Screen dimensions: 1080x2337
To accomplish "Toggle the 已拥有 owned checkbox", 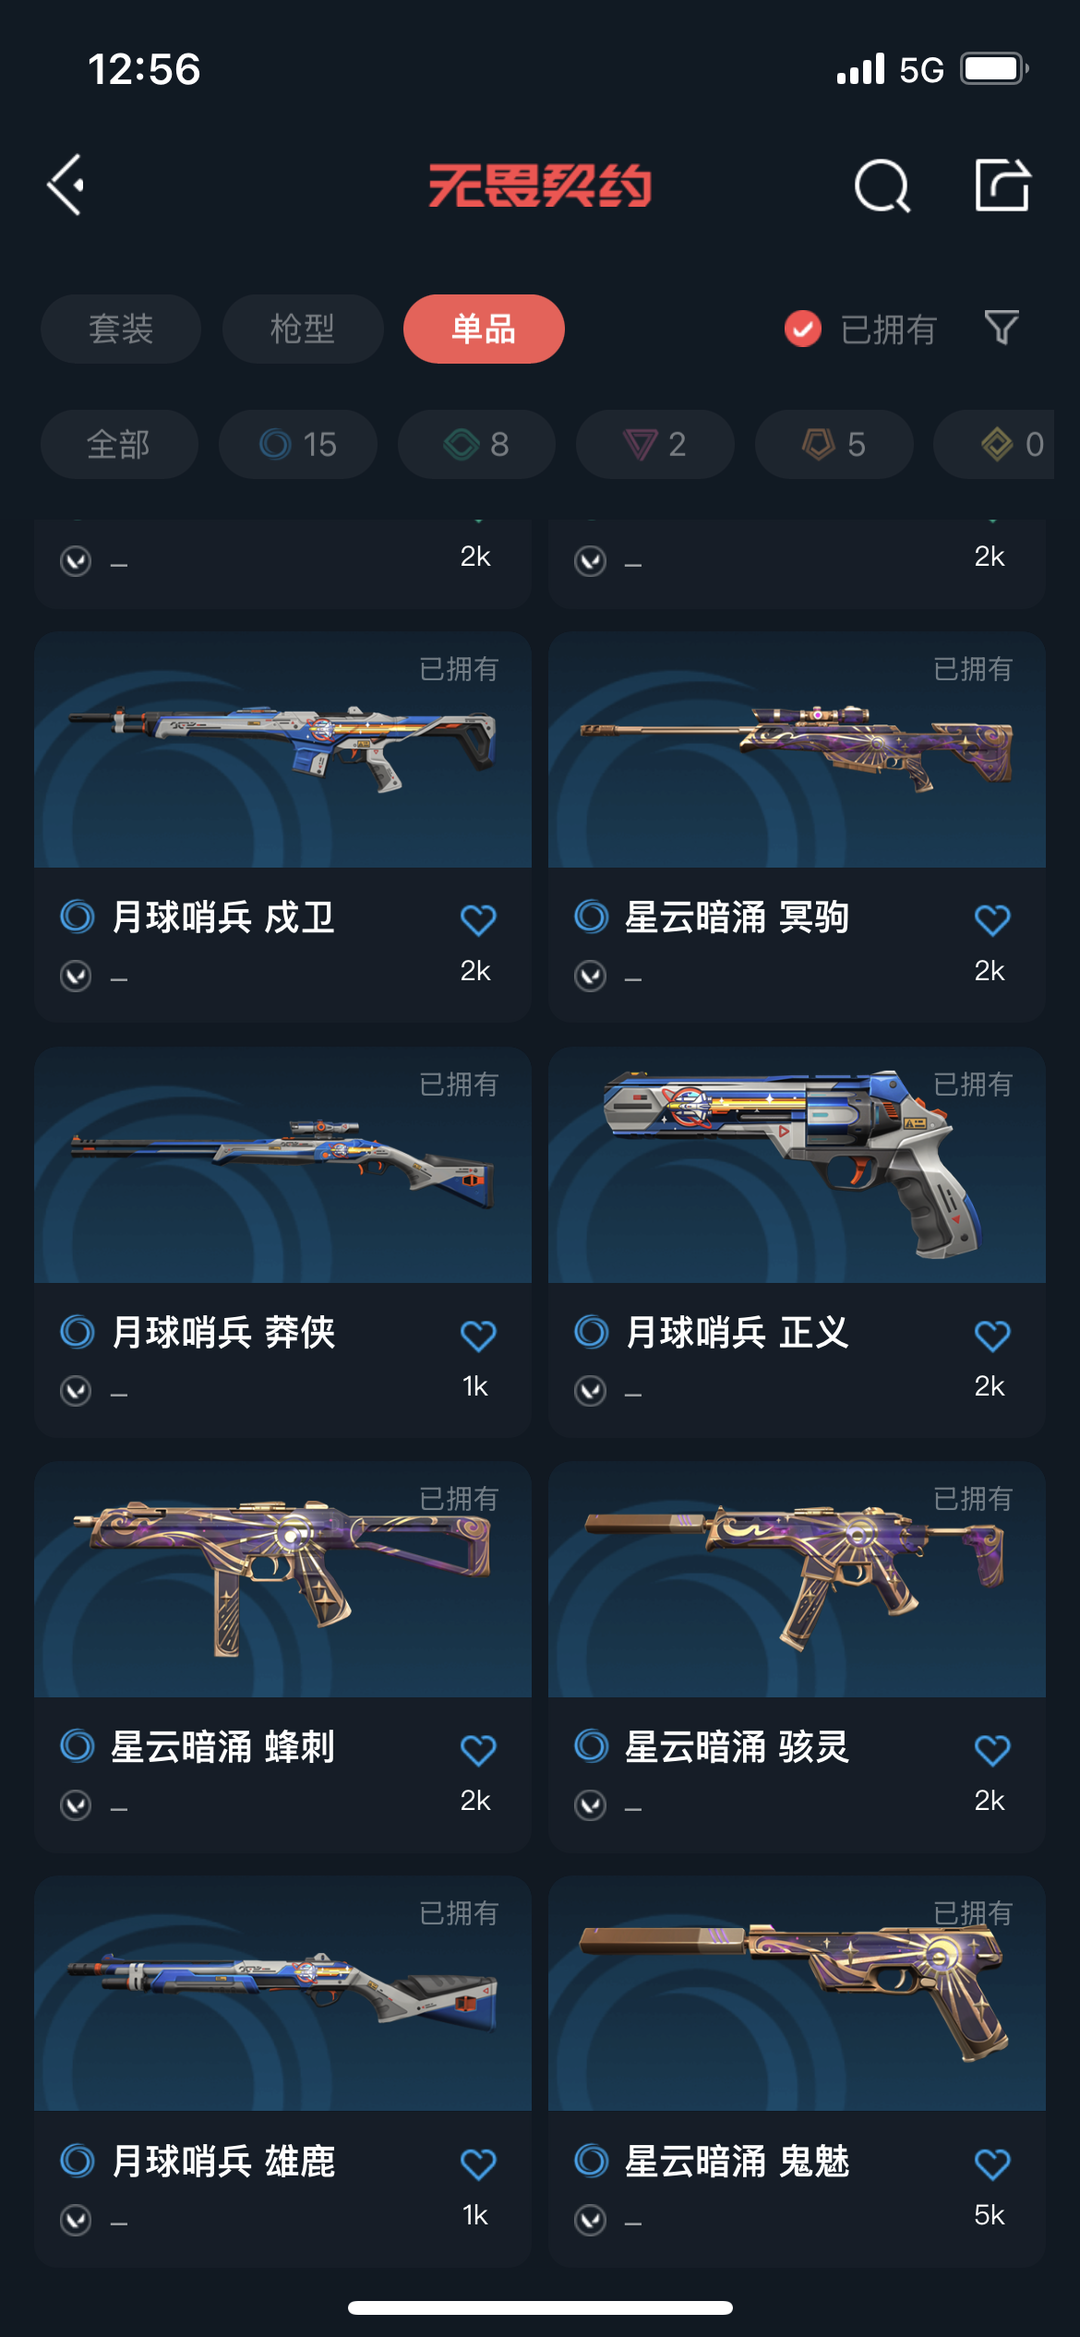I will (802, 328).
